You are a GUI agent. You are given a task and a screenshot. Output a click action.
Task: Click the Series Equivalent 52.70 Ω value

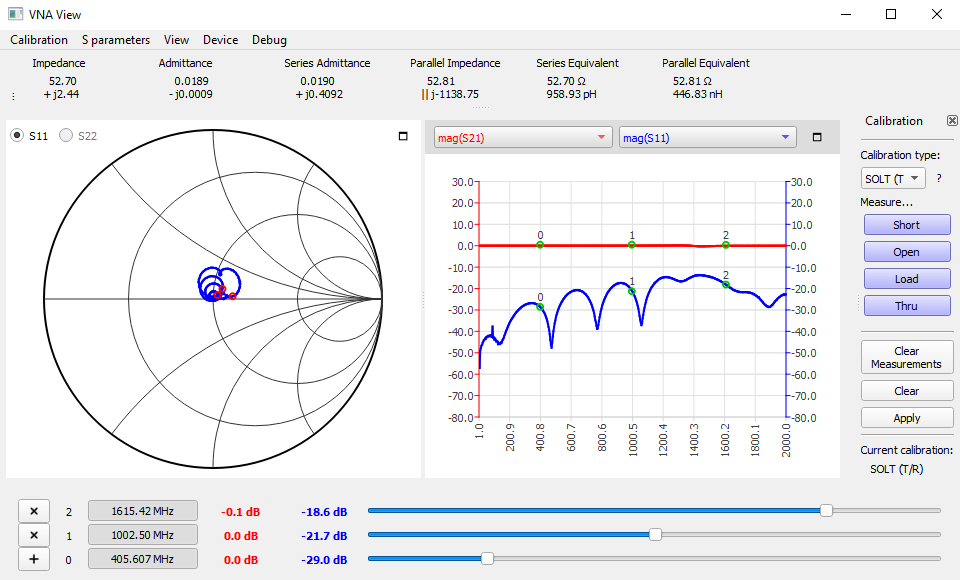(566, 81)
